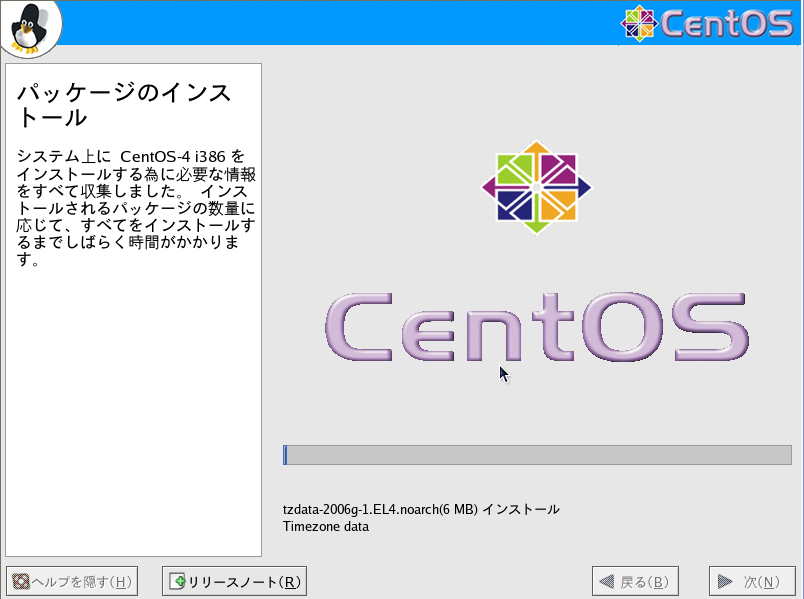Click the penguin mascot icon in header
This screenshot has height=599, width=804.
[x=30, y=28]
